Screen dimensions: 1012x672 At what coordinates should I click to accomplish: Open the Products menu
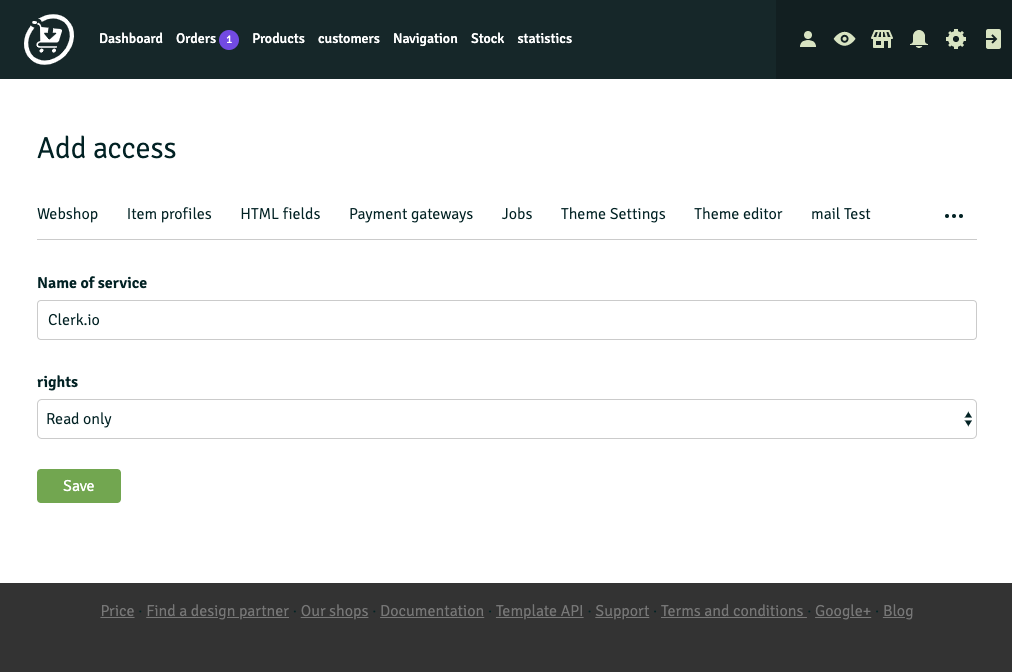click(278, 39)
